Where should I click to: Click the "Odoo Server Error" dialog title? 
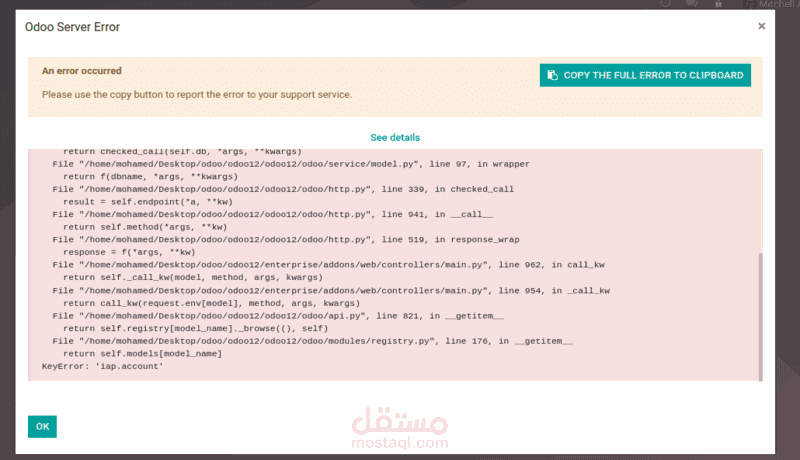(x=72, y=27)
